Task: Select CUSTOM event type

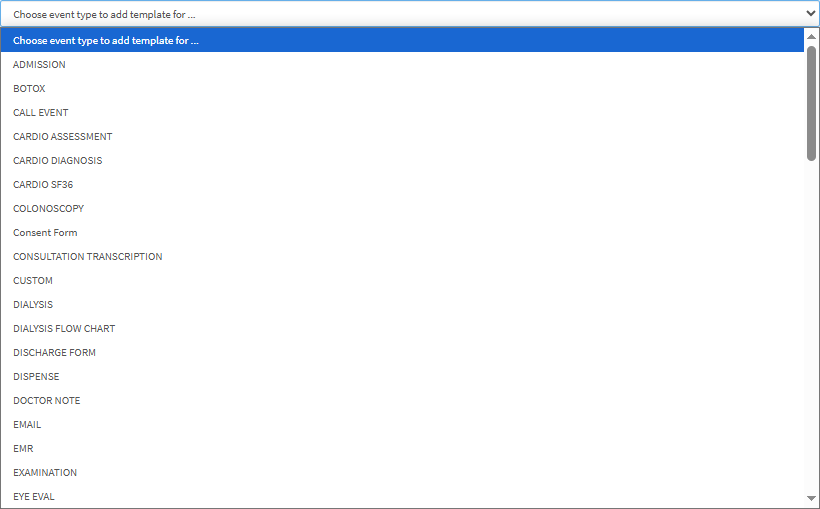Action: [x=402, y=281]
